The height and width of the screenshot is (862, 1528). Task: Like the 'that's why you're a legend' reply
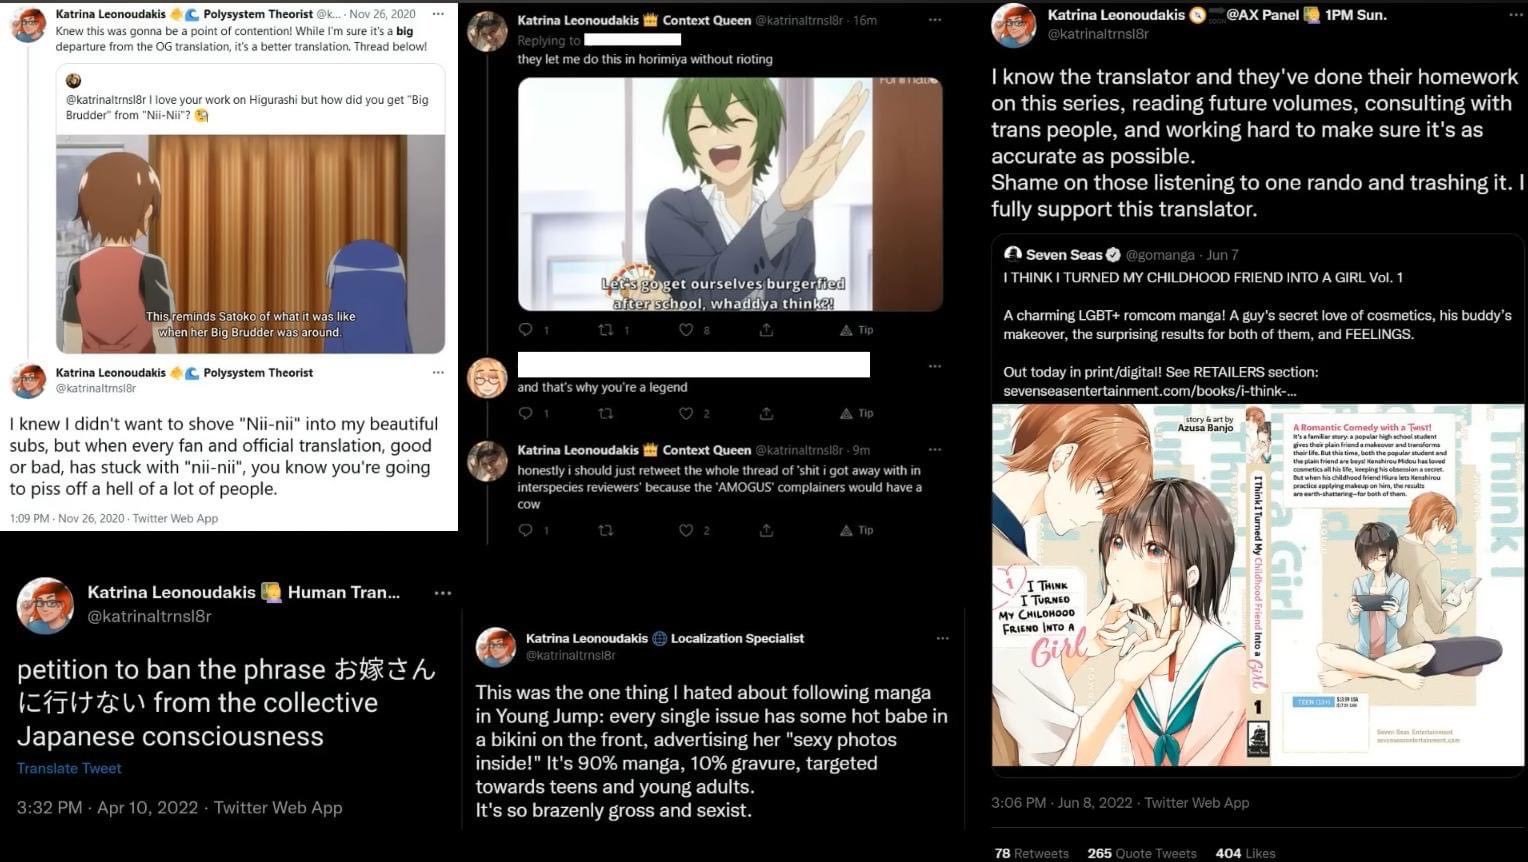pos(686,413)
